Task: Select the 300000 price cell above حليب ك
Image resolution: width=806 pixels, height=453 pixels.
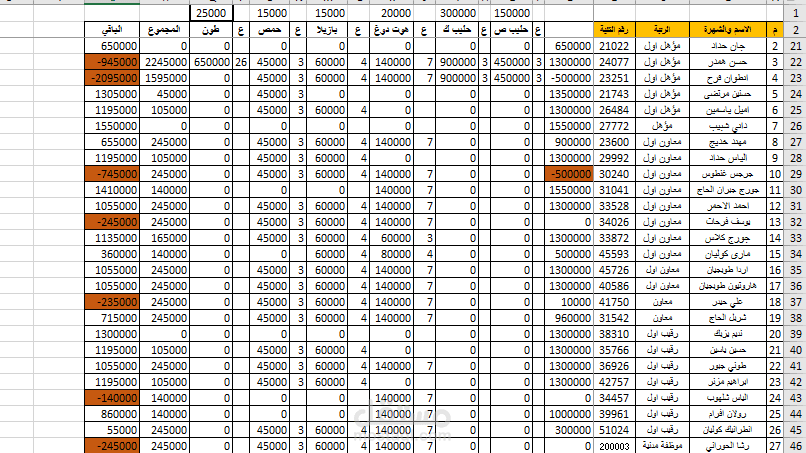Action: pyautogui.click(x=457, y=13)
